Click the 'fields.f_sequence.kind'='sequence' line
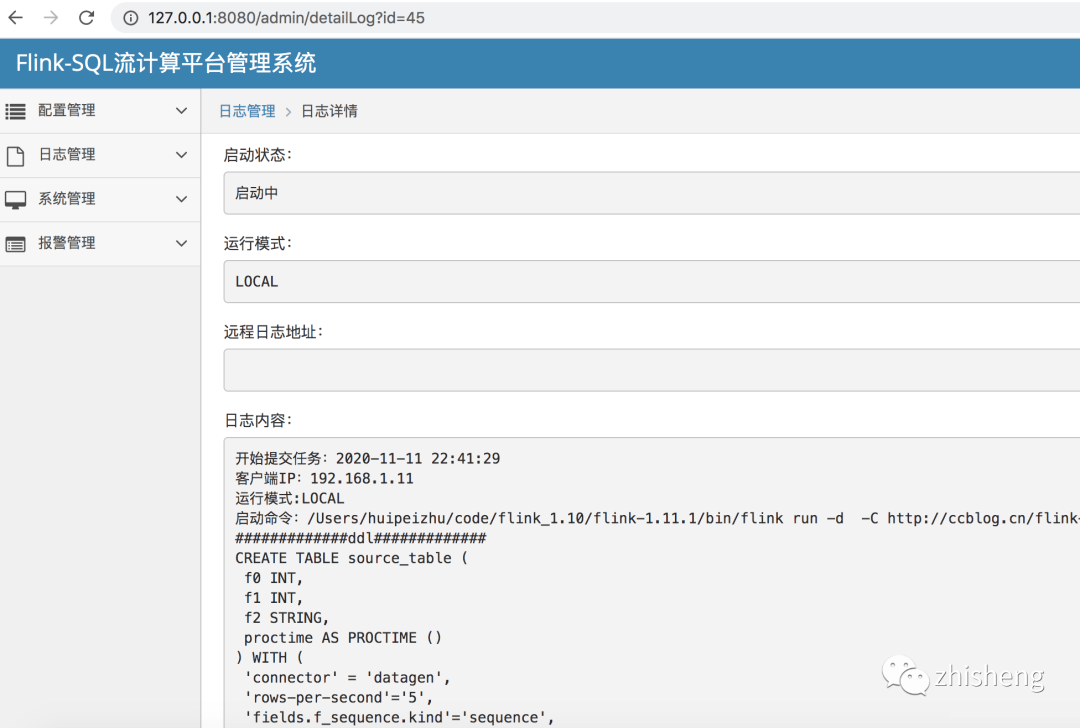 [399, 718]
